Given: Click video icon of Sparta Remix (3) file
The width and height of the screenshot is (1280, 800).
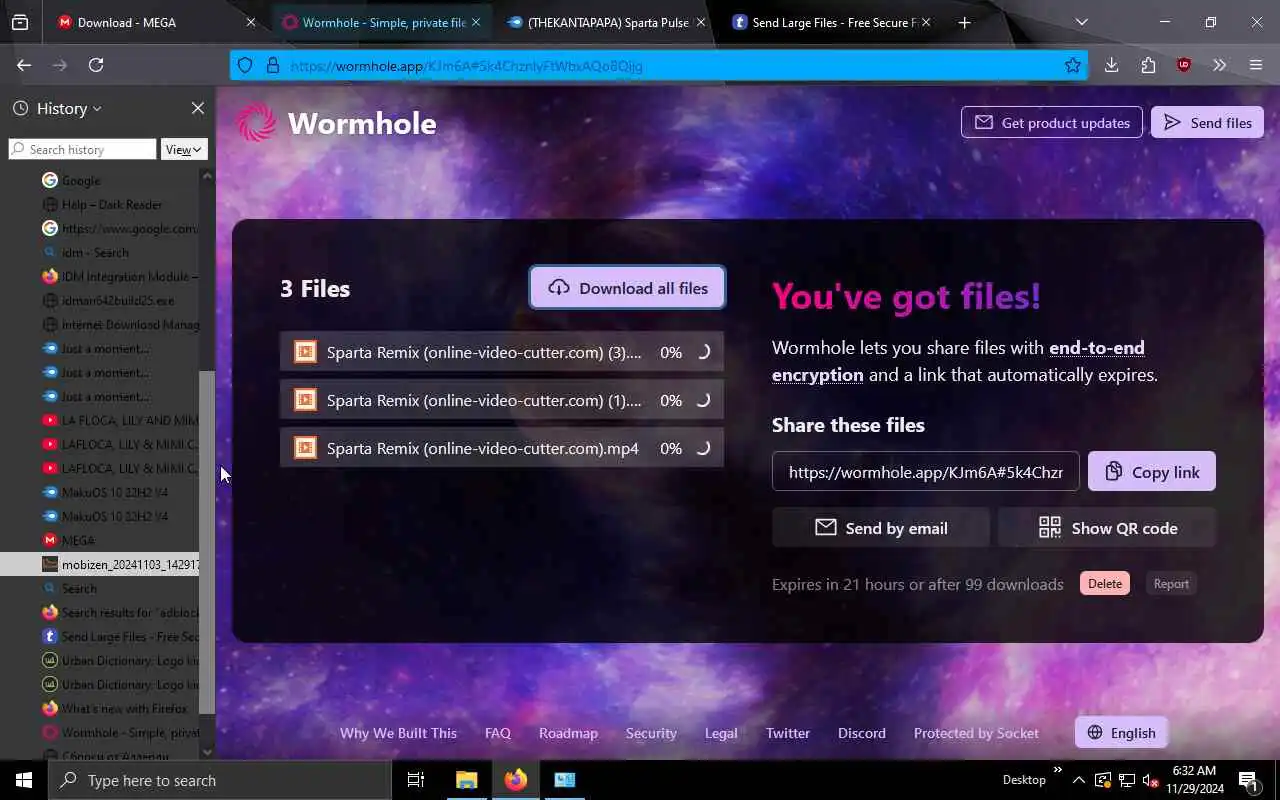Looking at the screenshot, I should 305,352.
